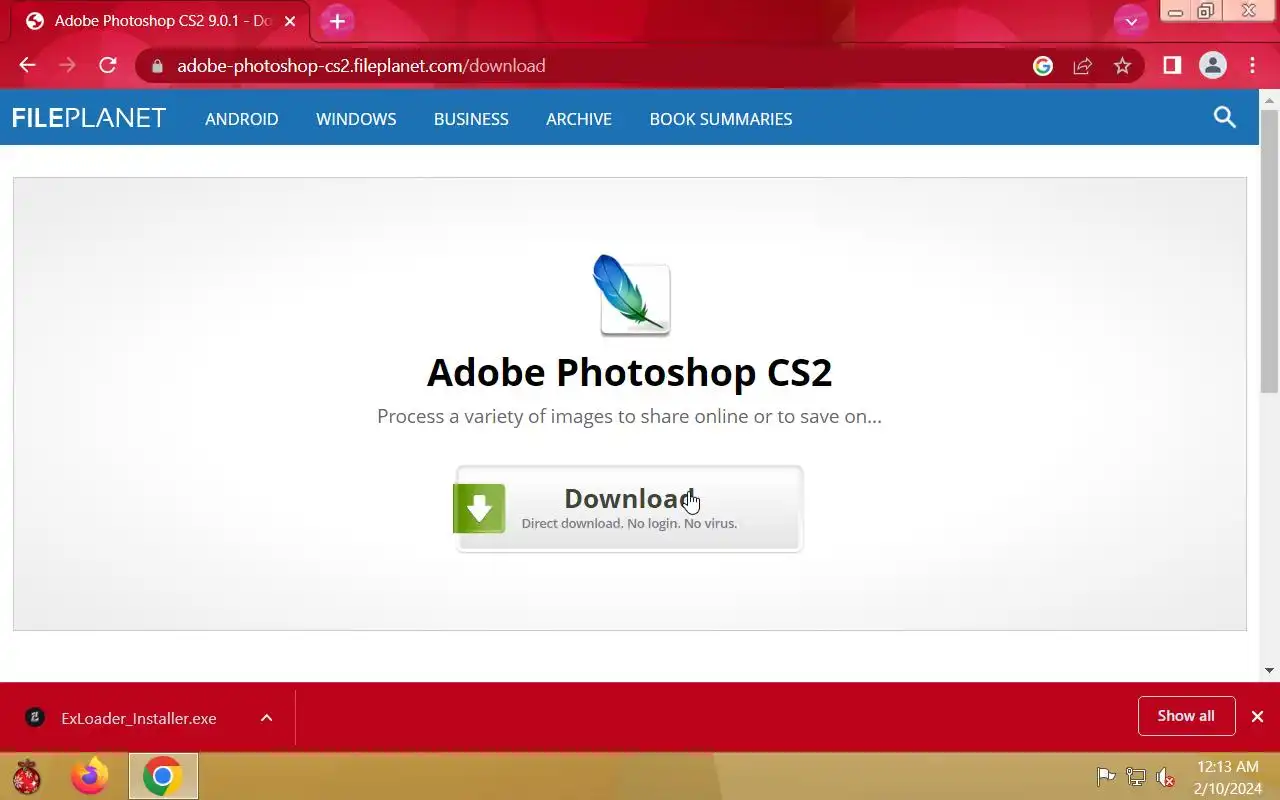This screenshot has width=1280, height=800.
Task: Click Show all downloads button
Action: (x=1186, y=716)
